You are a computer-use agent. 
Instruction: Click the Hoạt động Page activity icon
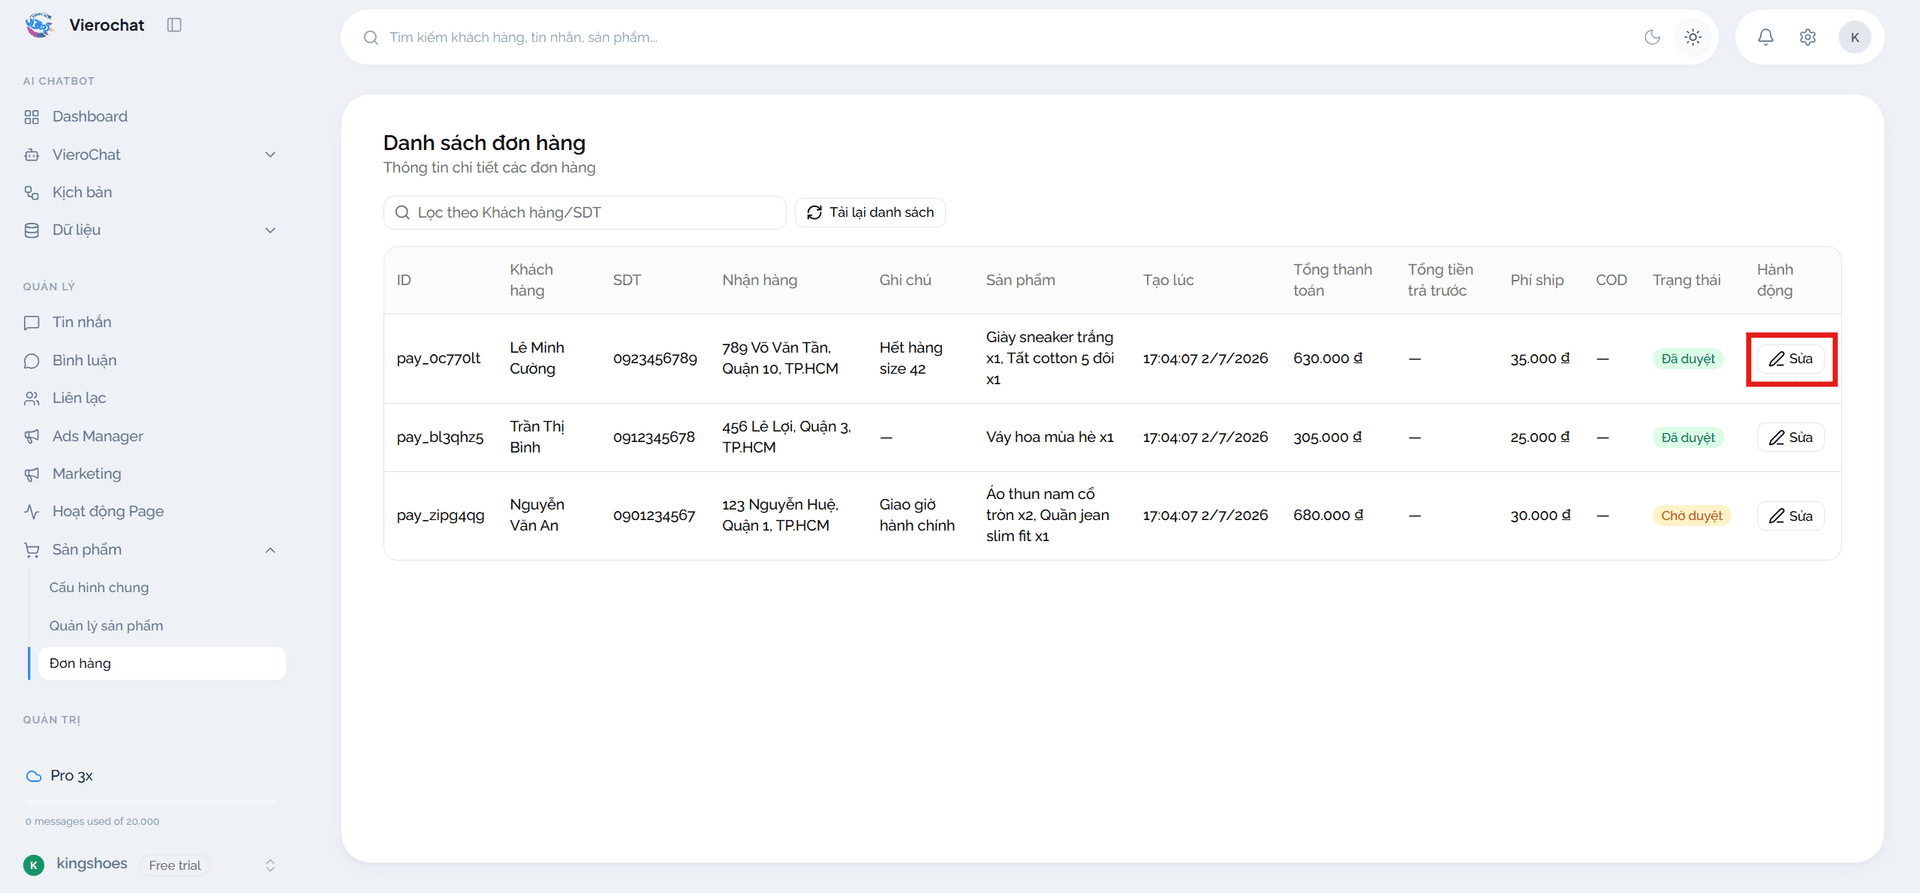click(x=32, y=511)
